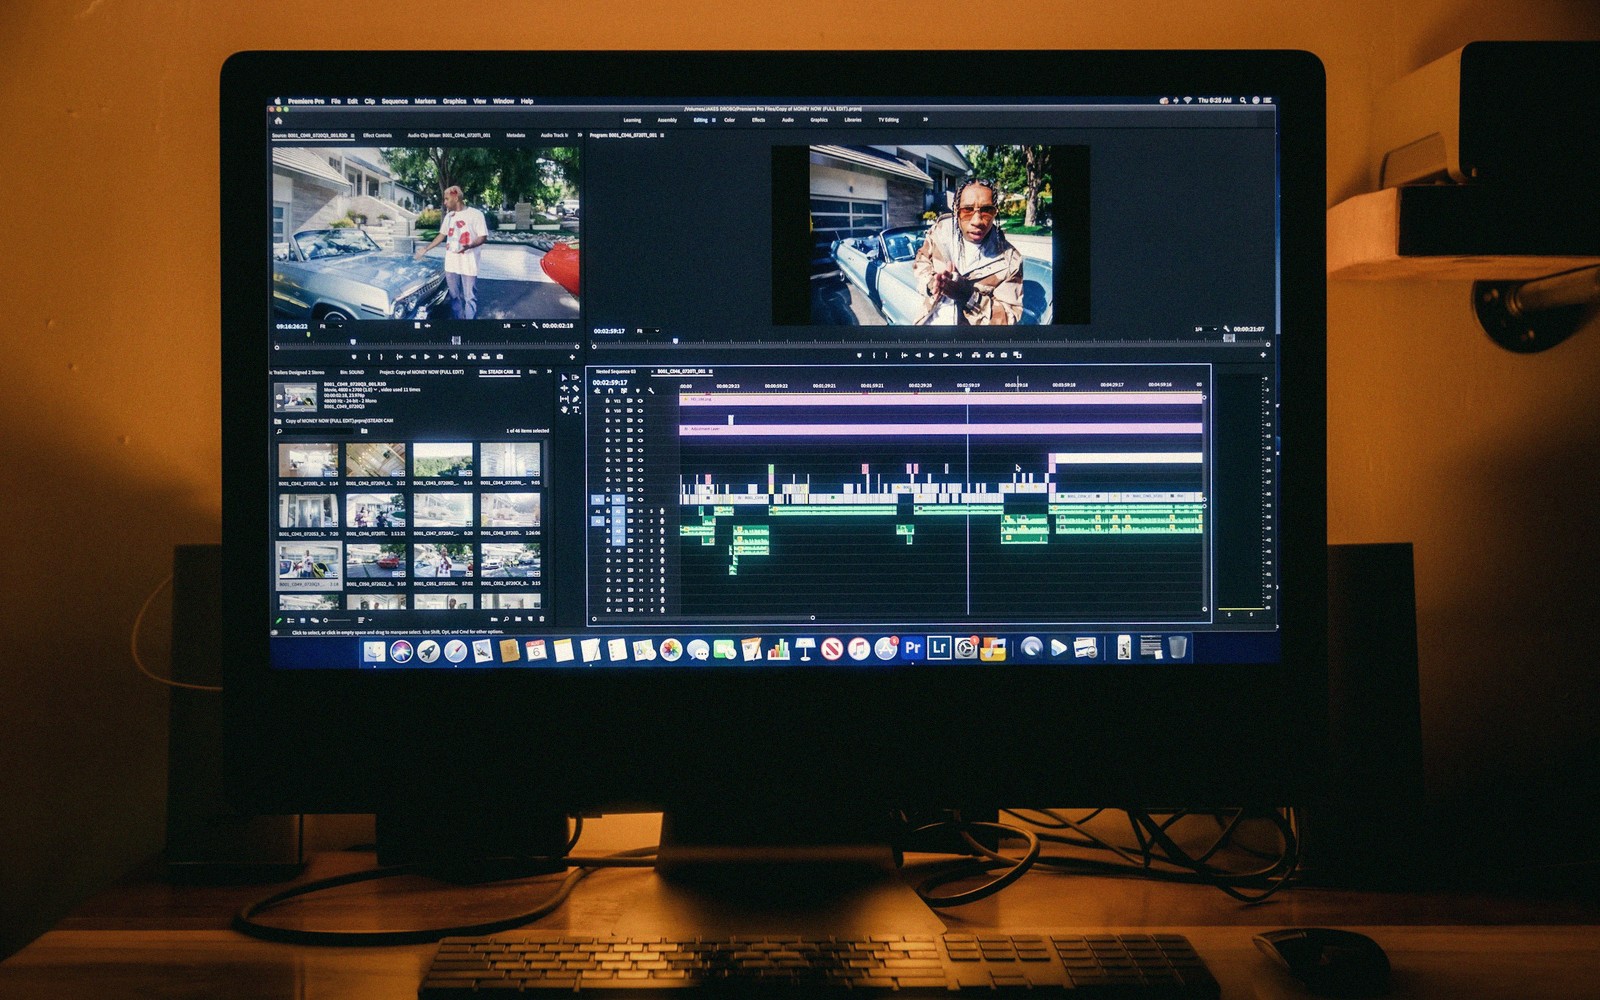Toggle Linked Selection in the timeline

[624, 391]
